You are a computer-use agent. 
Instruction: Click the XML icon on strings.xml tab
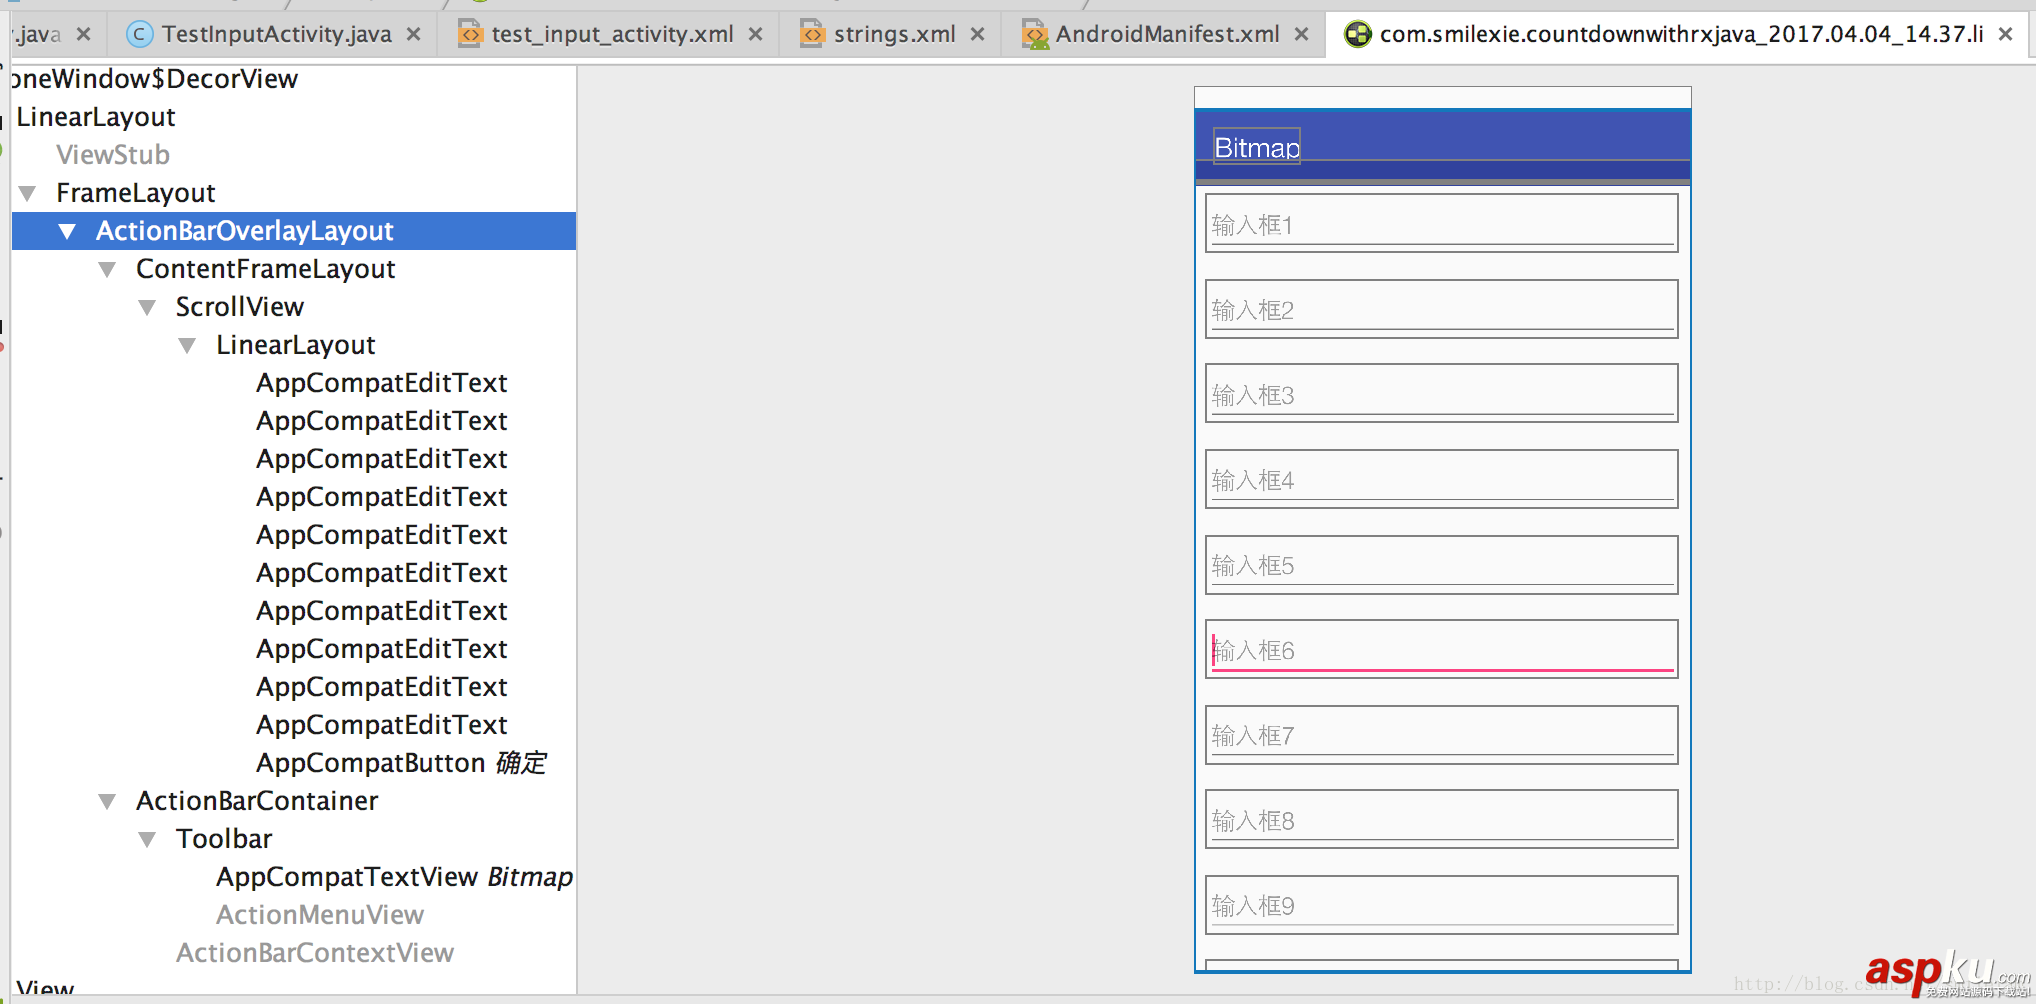(x=813, y=35)
